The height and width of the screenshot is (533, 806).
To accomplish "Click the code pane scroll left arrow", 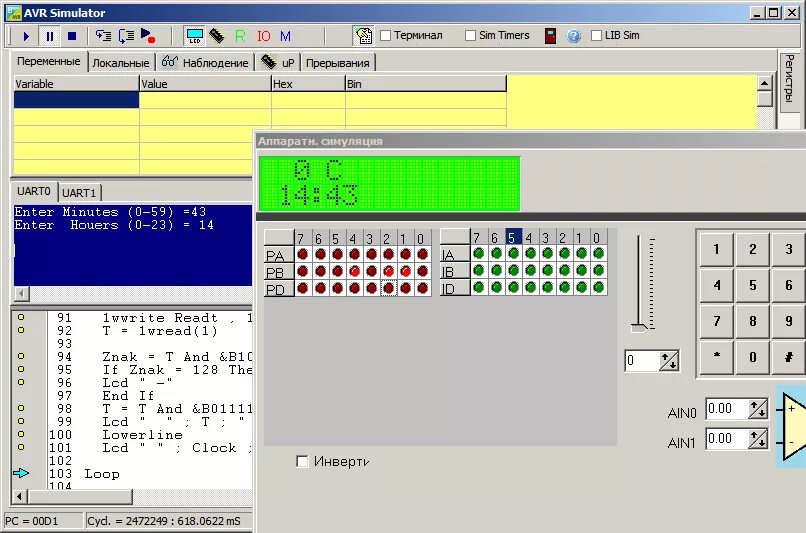I will pyautogui.click(x=20, y=497).
